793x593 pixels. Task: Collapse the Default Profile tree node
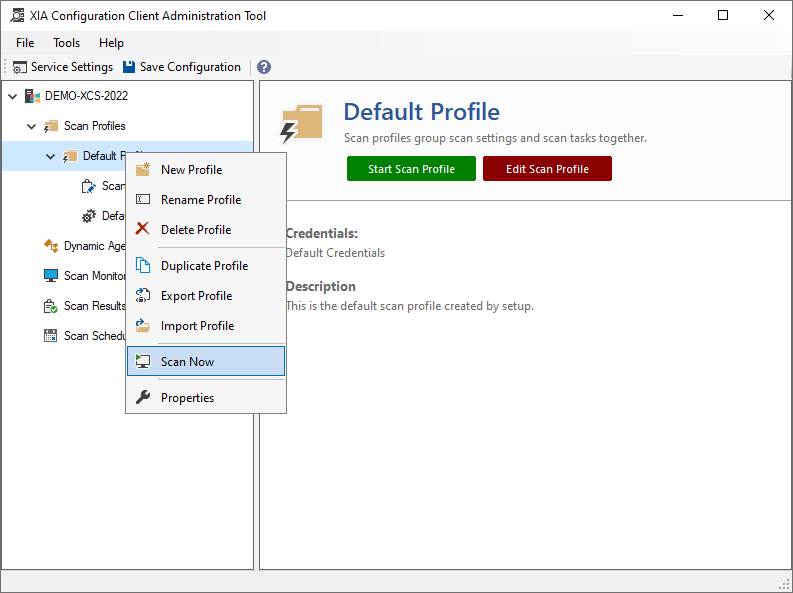(x=51, y=156)
